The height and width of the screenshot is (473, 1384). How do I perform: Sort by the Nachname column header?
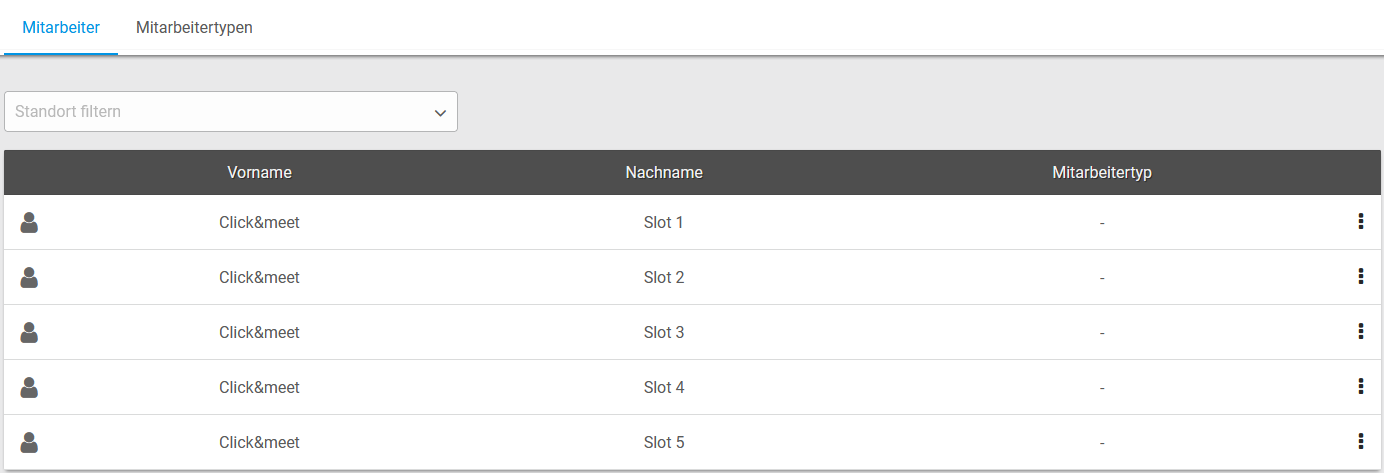click(x=664, y=172)
